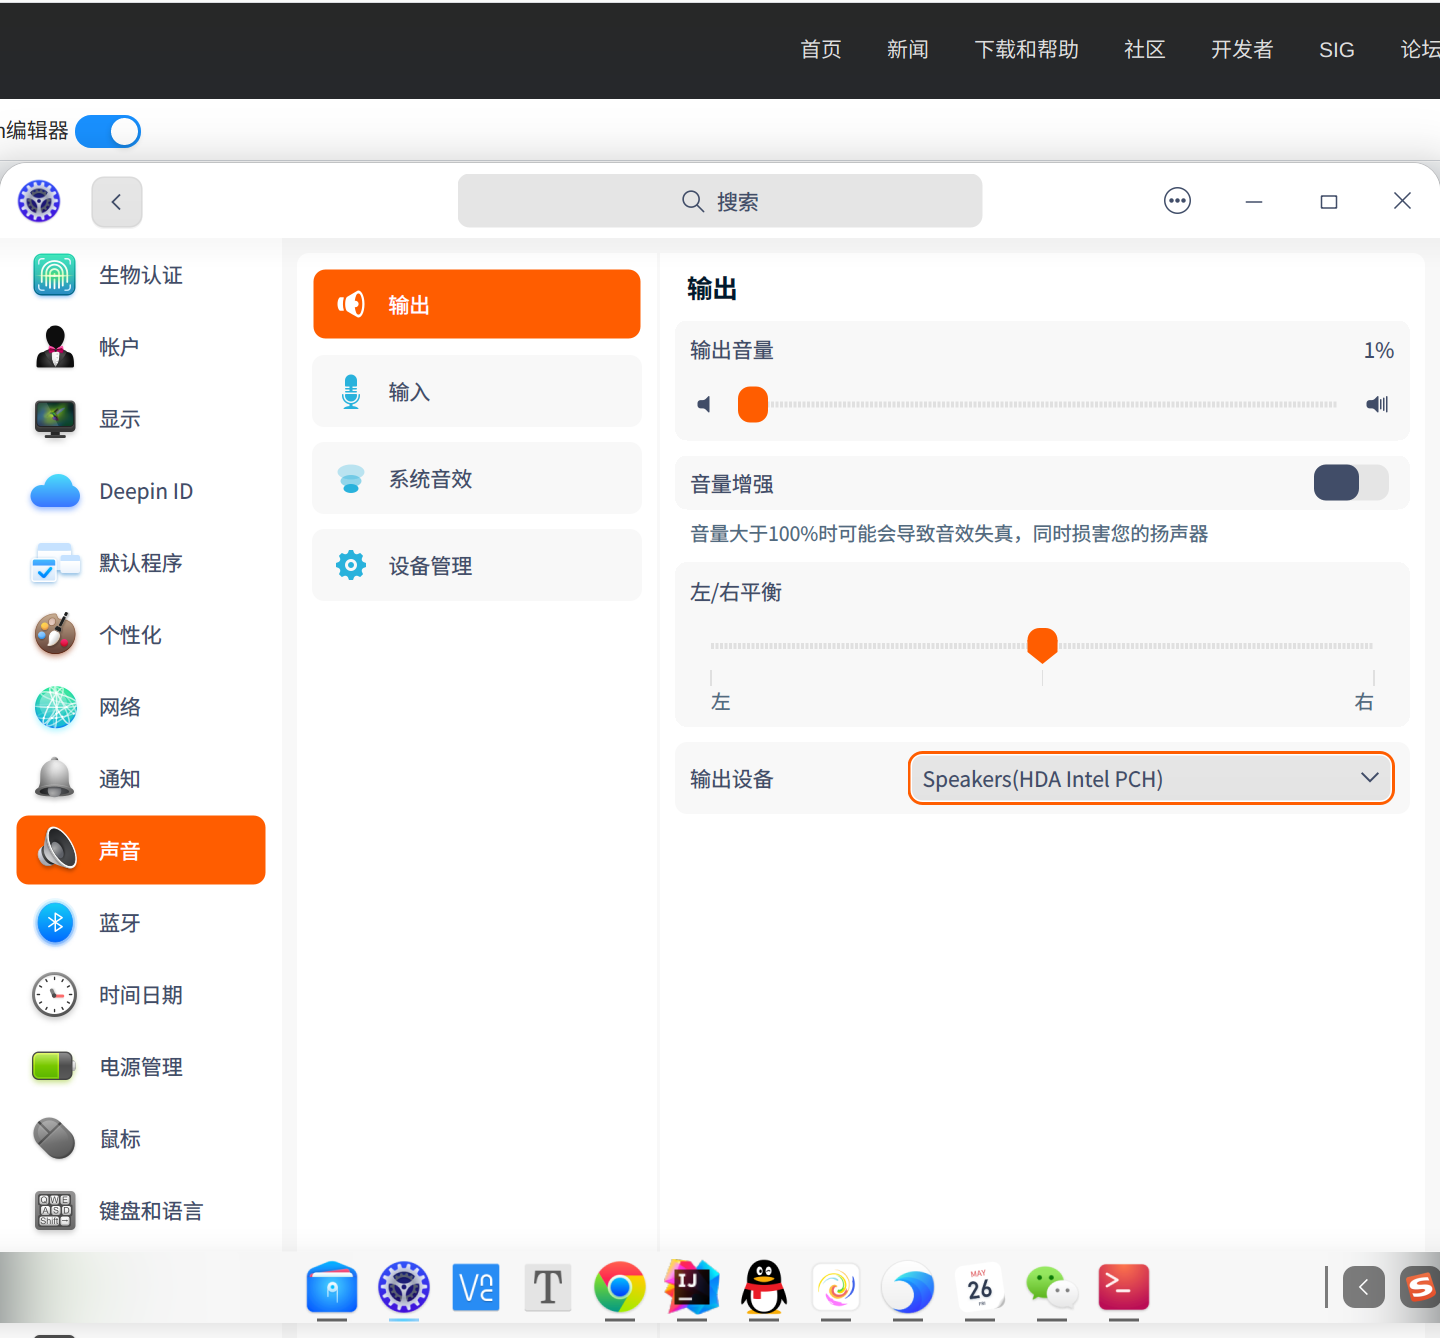Click the loud speaker icon at slider end
This screenshot has height=1338, width=1440.
click(1377, 404)
